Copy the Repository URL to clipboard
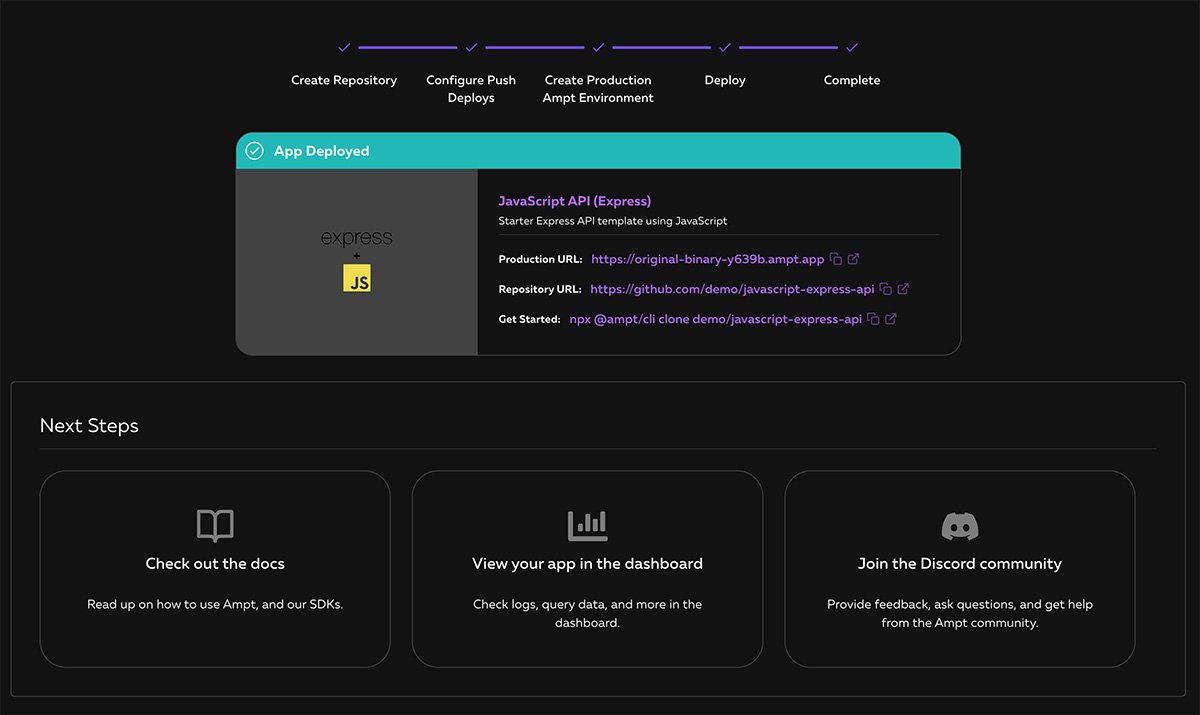Viewport: 1200px width, 715px height. 886,289
